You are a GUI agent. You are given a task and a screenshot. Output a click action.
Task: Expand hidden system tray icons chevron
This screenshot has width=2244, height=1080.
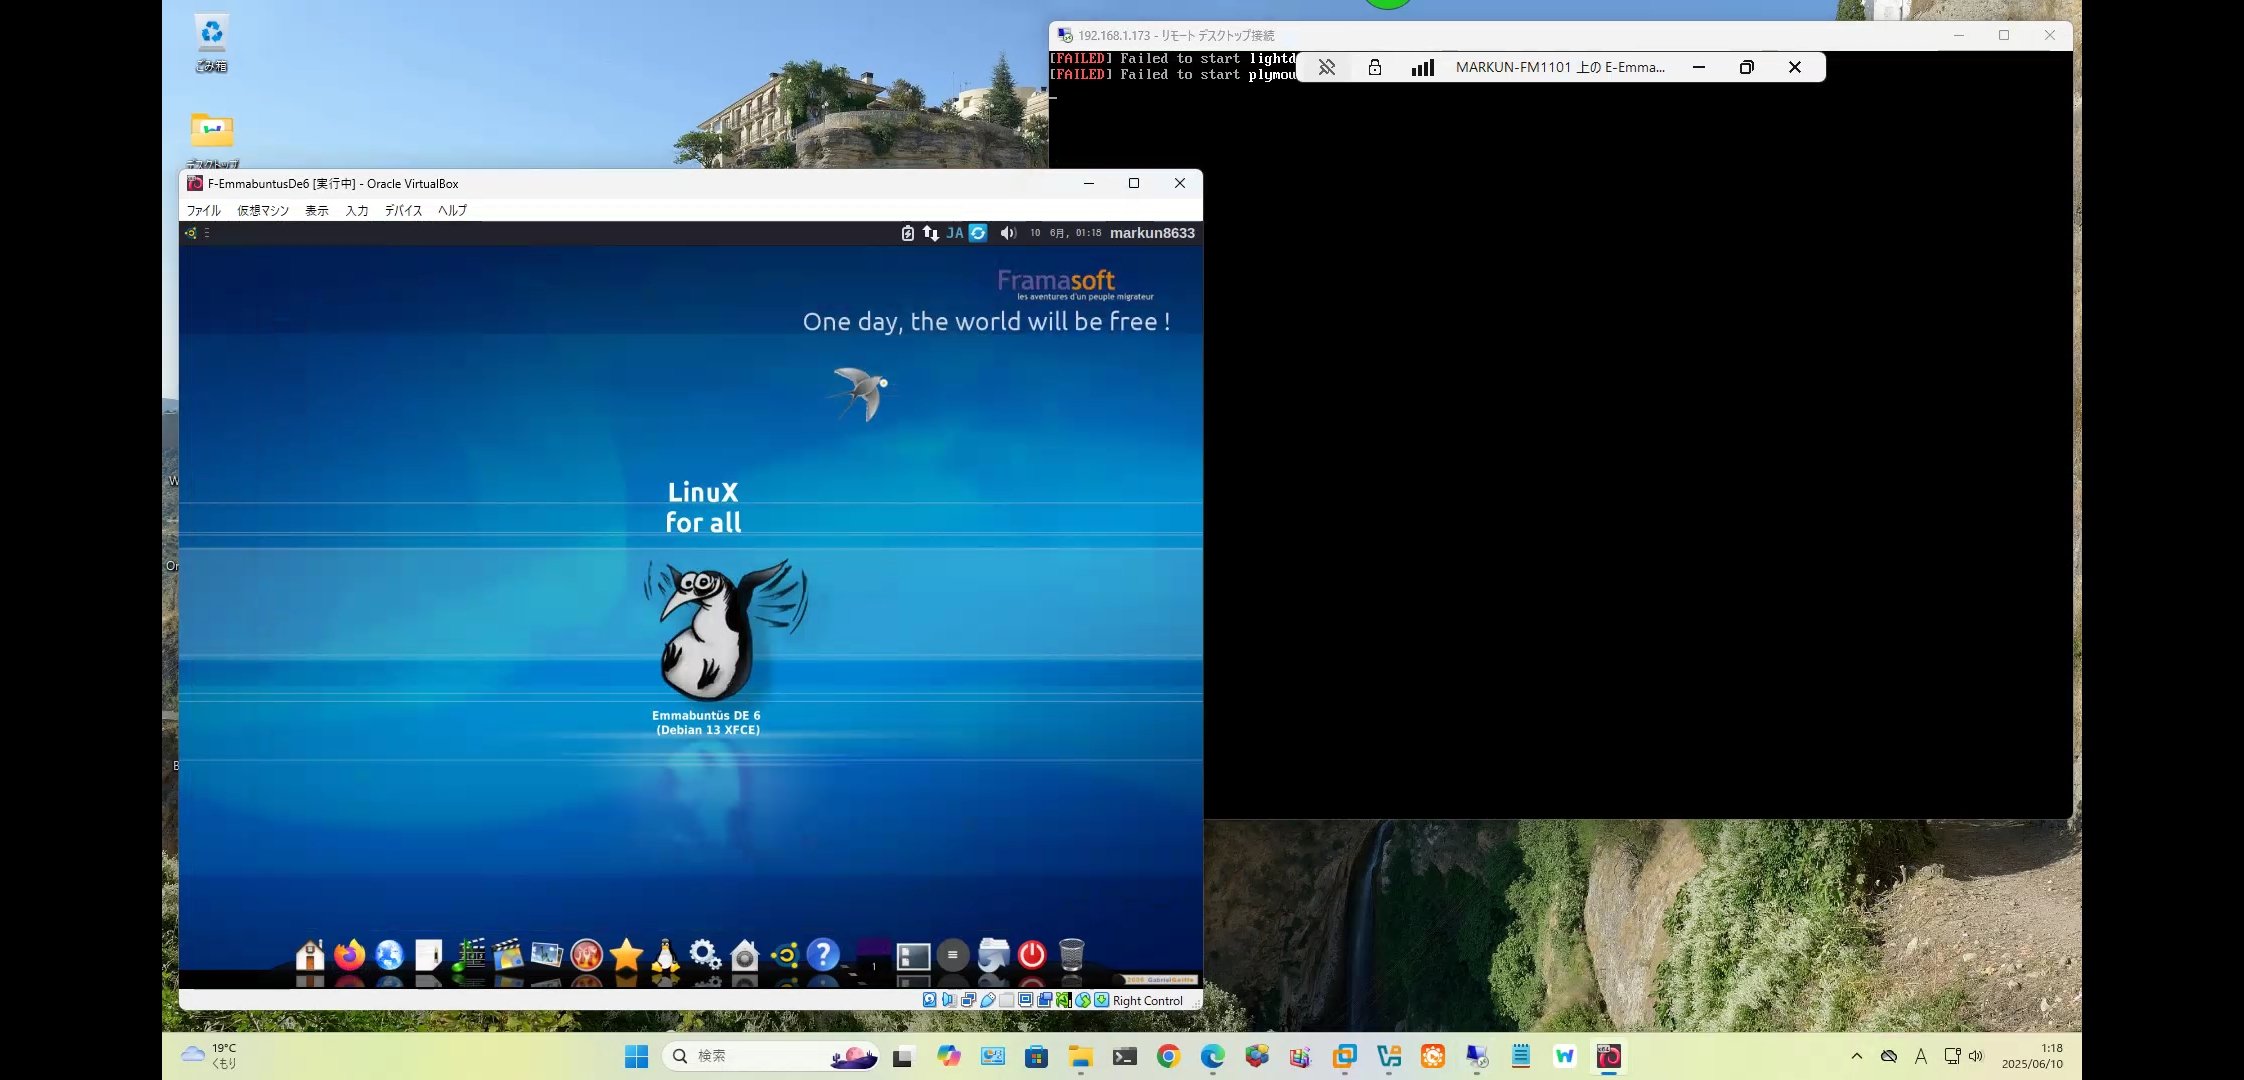click(1857, 1056)
